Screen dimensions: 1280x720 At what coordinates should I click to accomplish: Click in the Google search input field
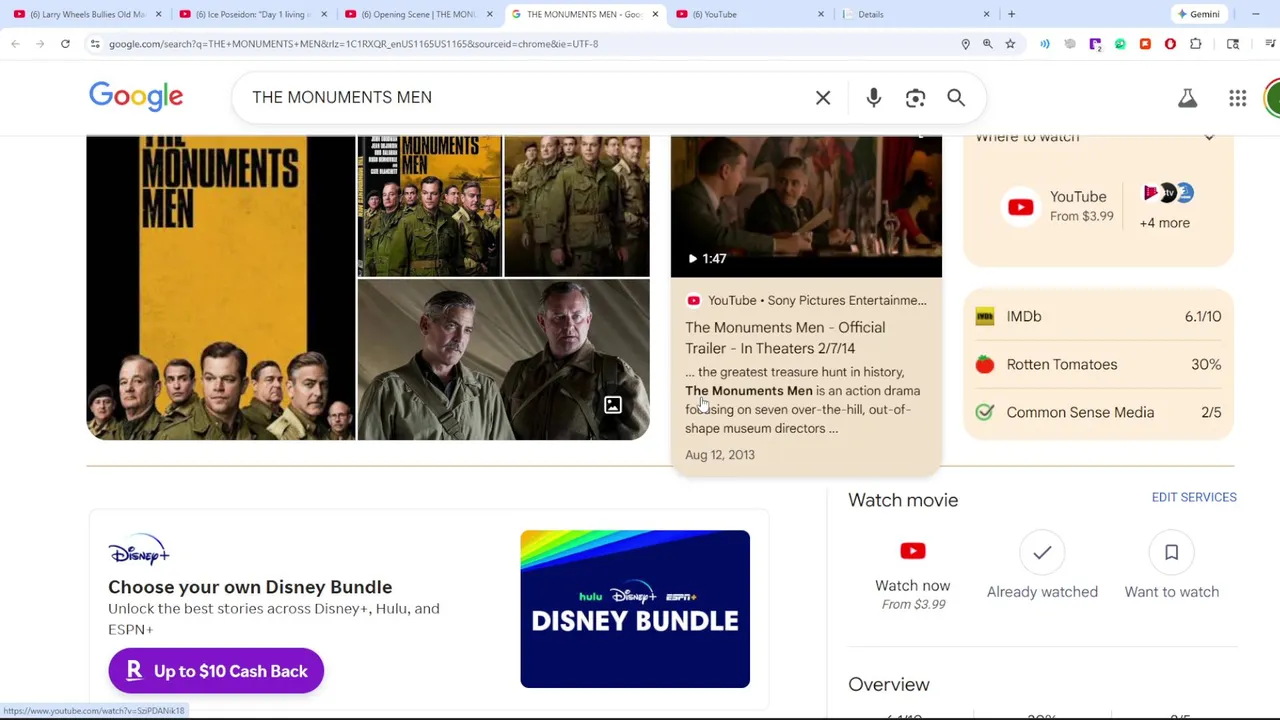525,97
